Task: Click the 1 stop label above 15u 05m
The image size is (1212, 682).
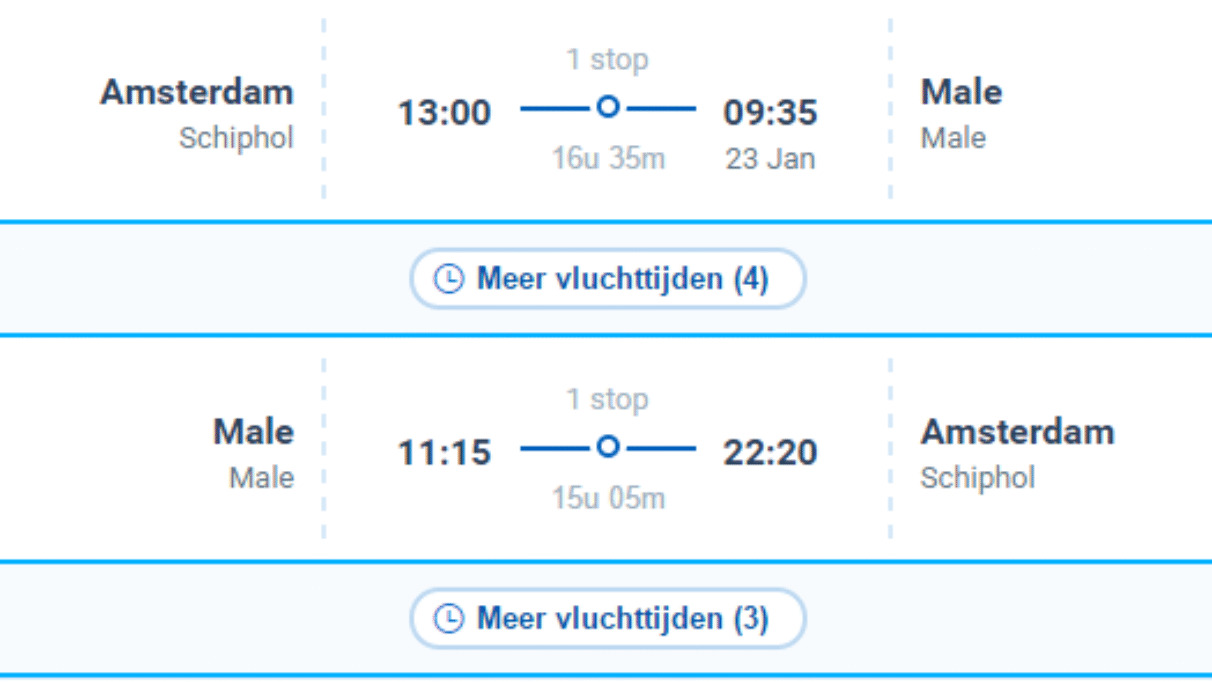Action: [607, 400]
